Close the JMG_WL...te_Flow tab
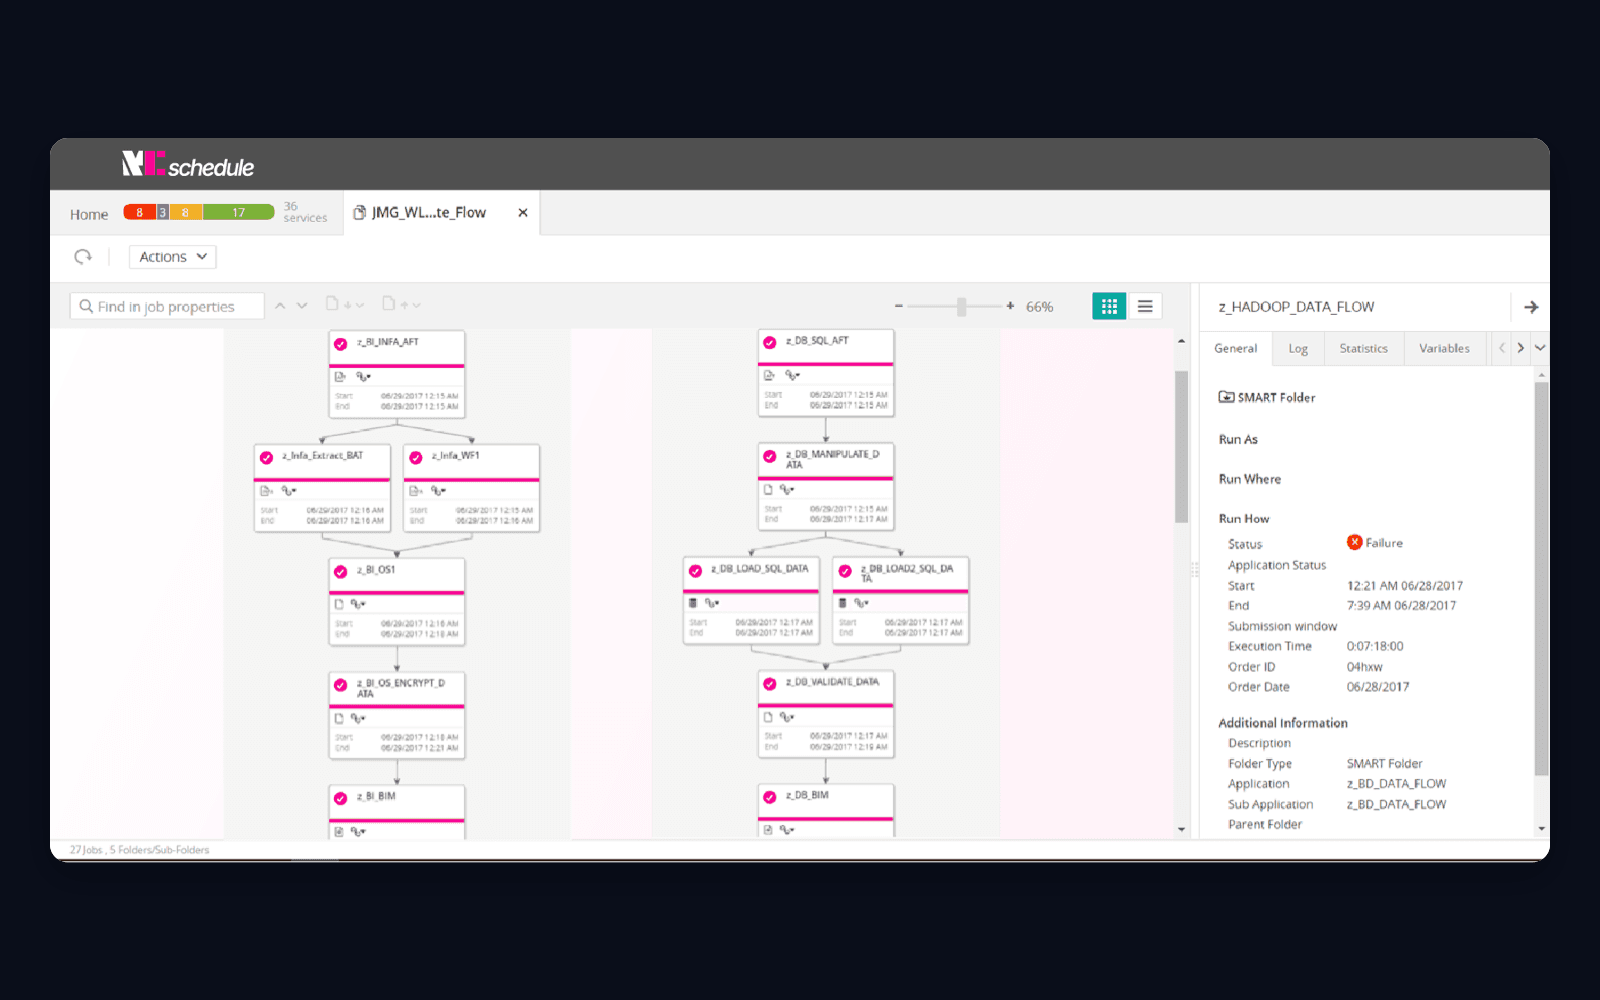 tap(522, 213)
